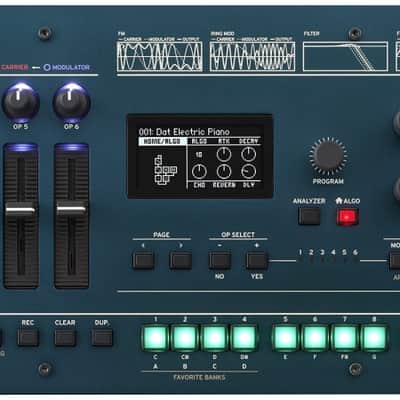Click the DECAY knob on the display
Viewport: 400px width, 400px height.
[x=249, y=155]
